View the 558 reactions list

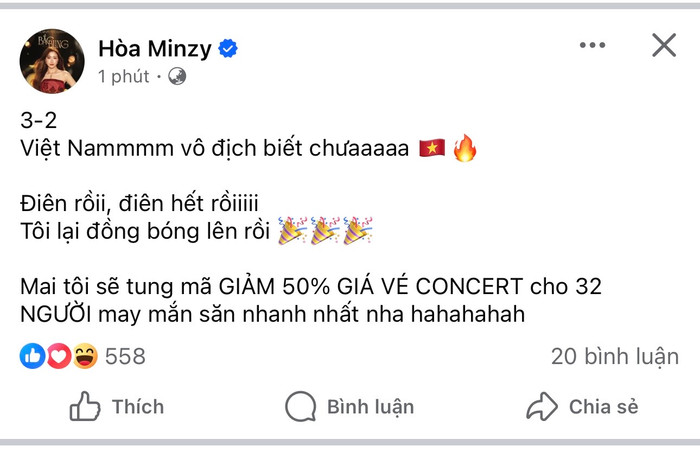[125, 356]
